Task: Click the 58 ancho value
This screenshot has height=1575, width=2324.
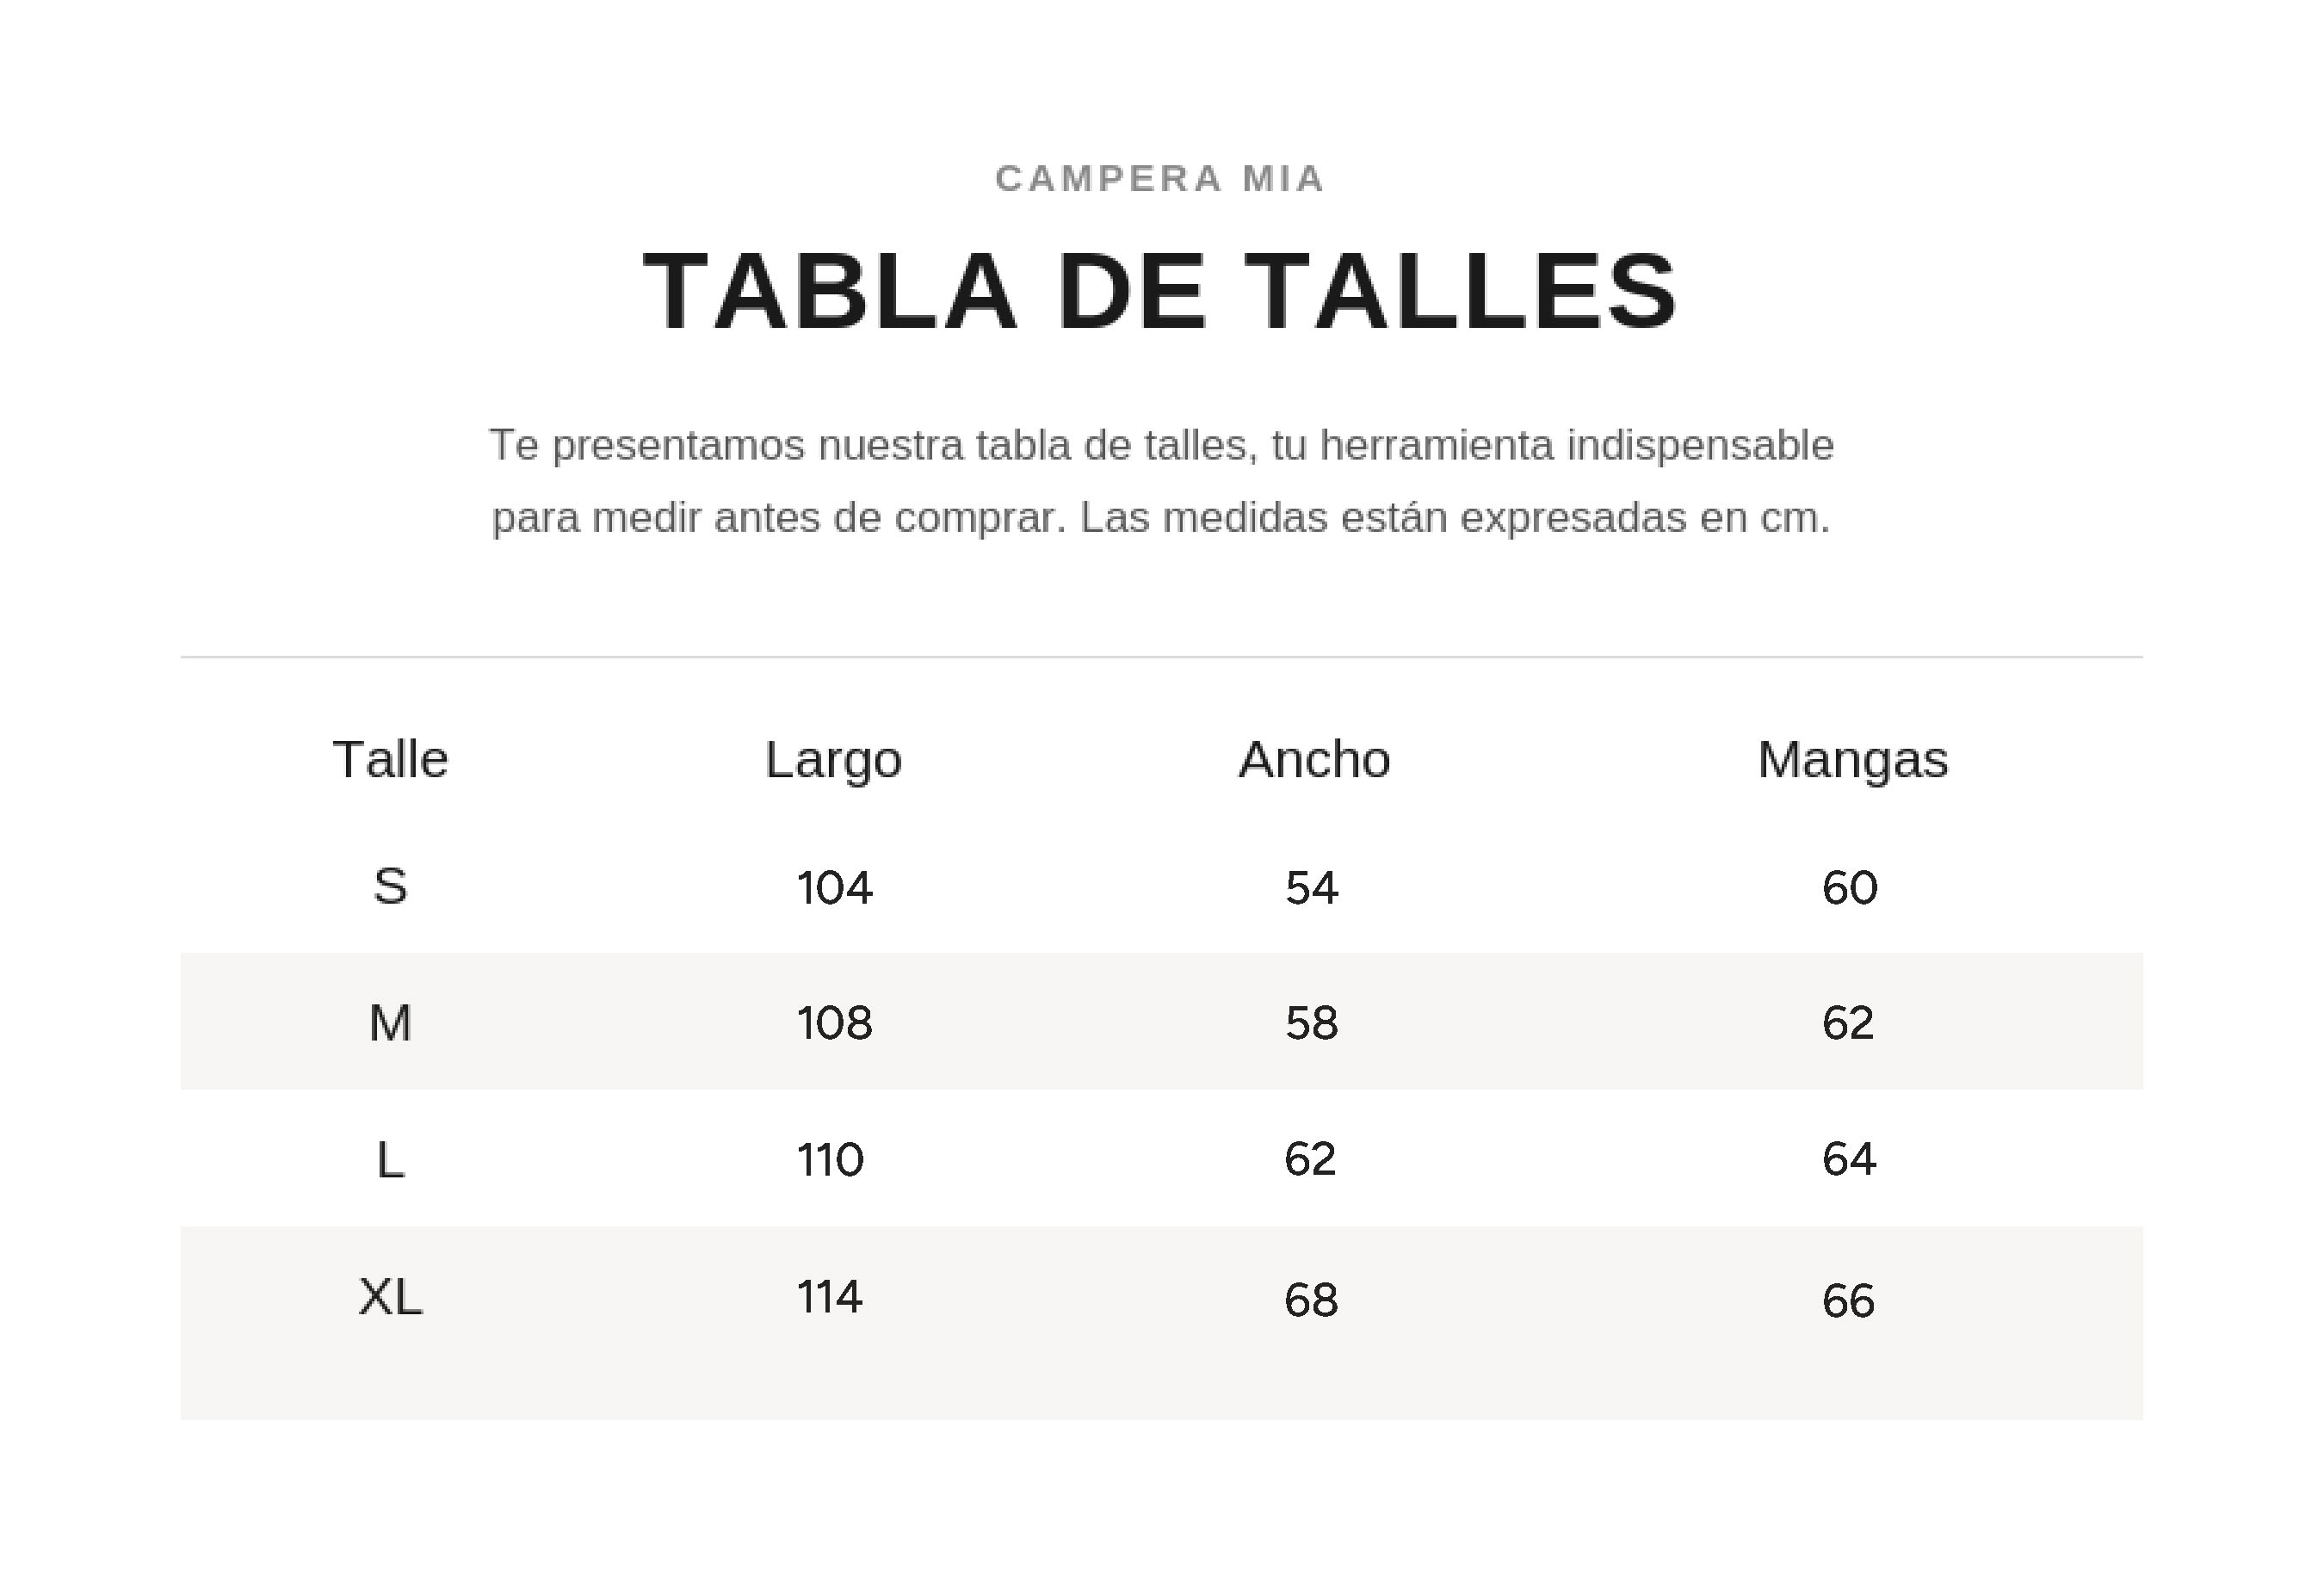Action: (x=1311, y=1023)
